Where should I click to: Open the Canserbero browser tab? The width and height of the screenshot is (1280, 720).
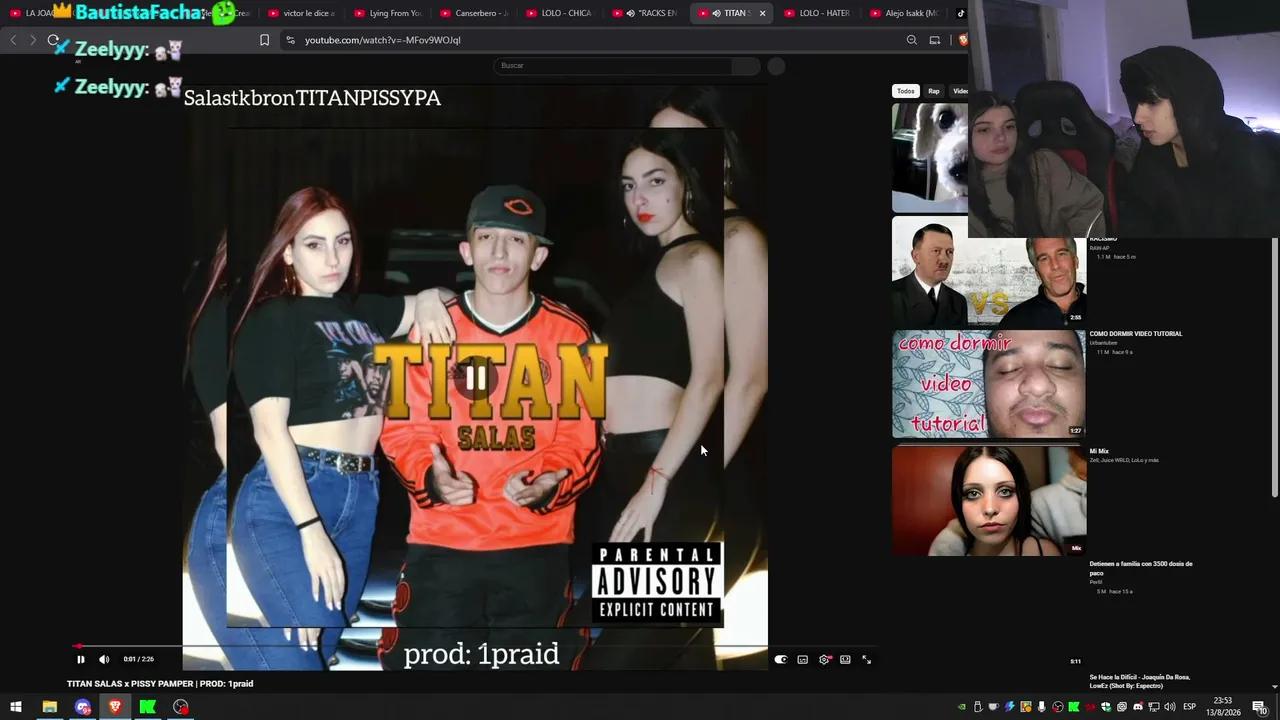click(x=473, y=13)
